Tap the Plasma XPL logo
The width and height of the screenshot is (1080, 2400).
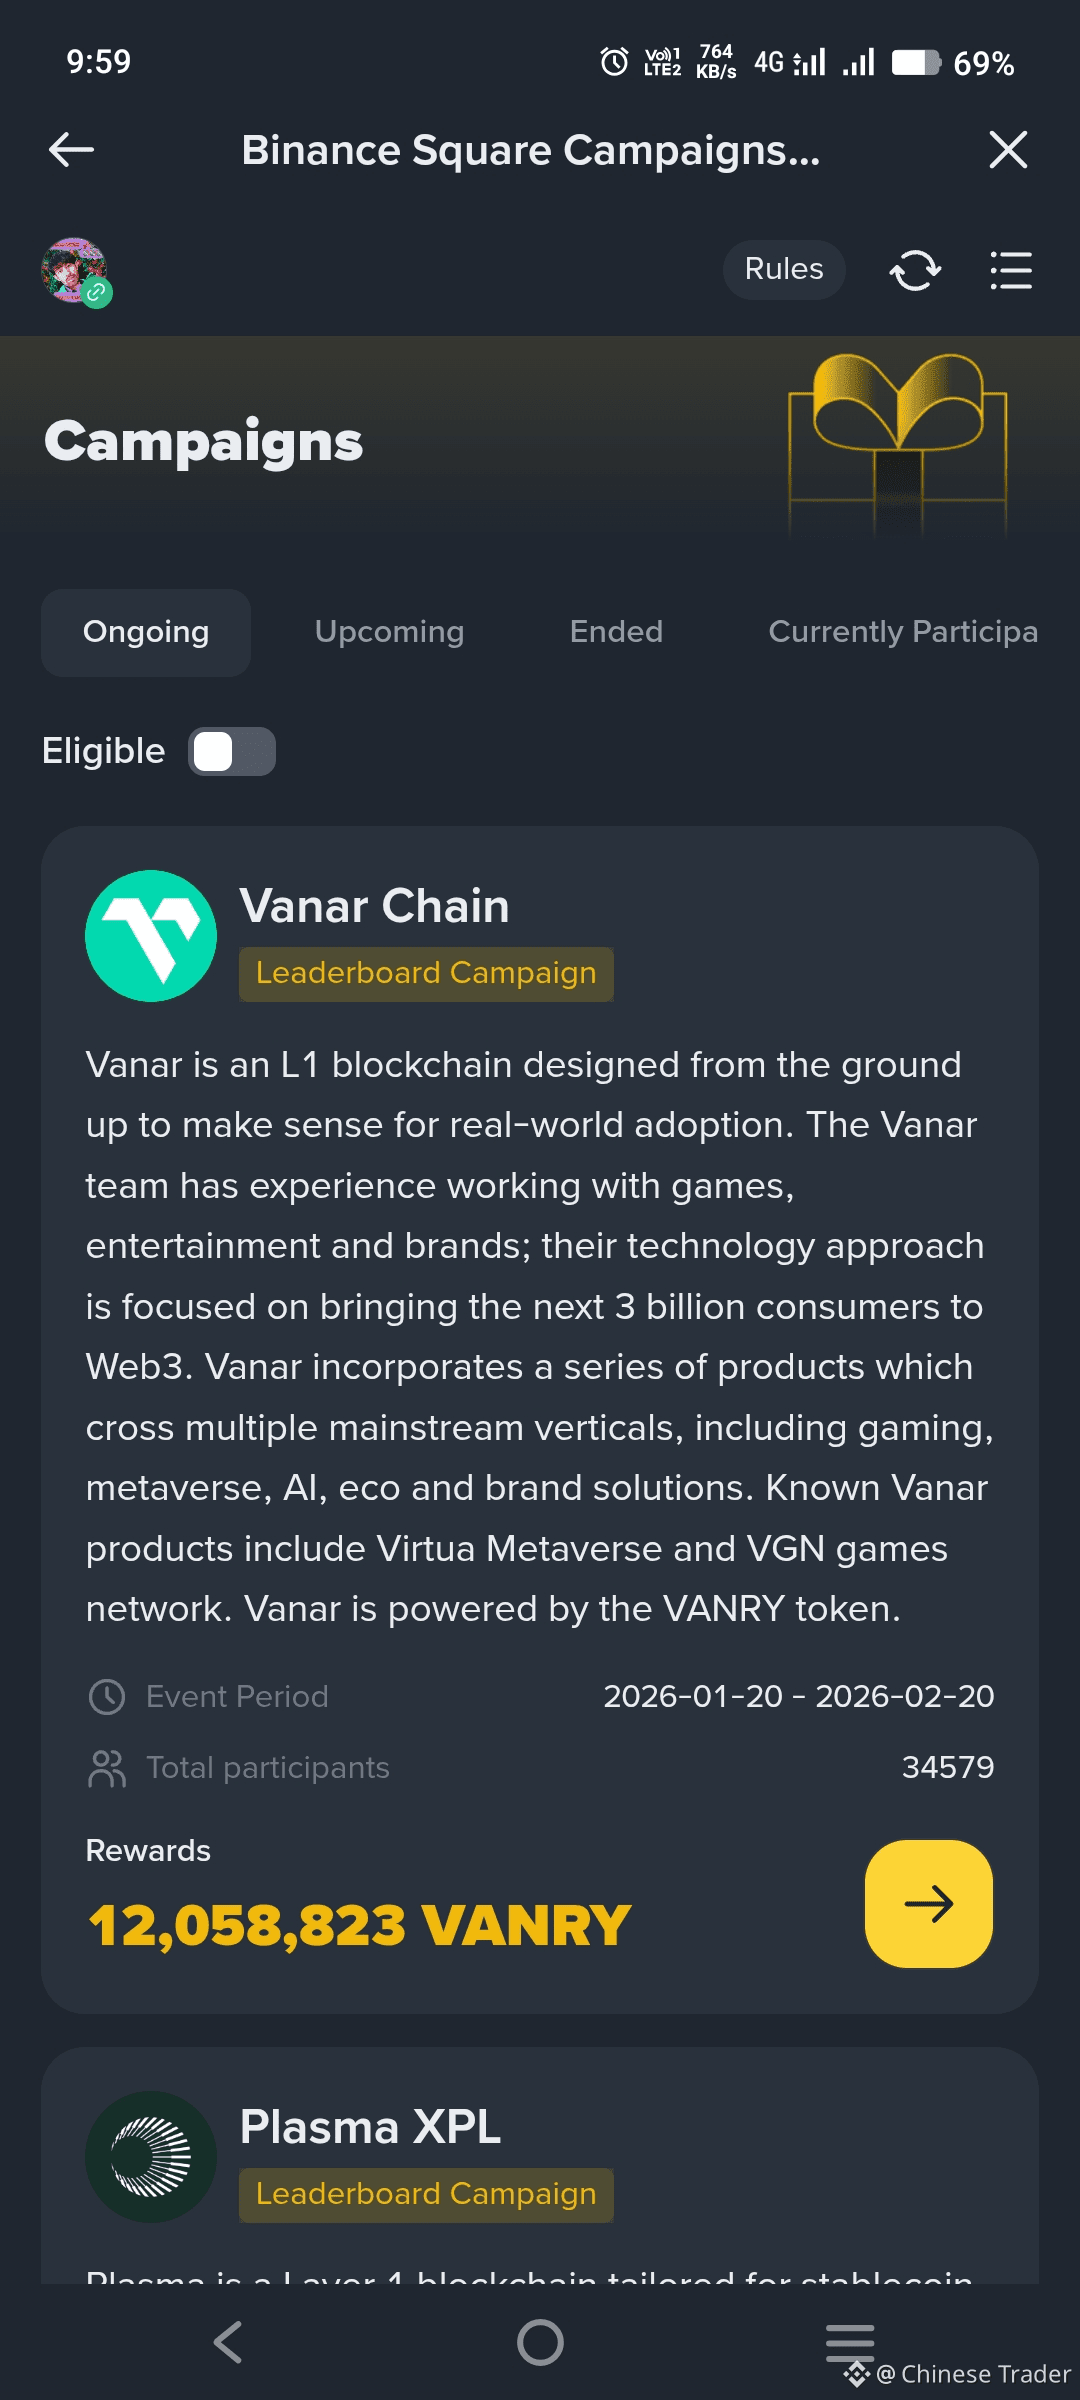[151, 2157]
